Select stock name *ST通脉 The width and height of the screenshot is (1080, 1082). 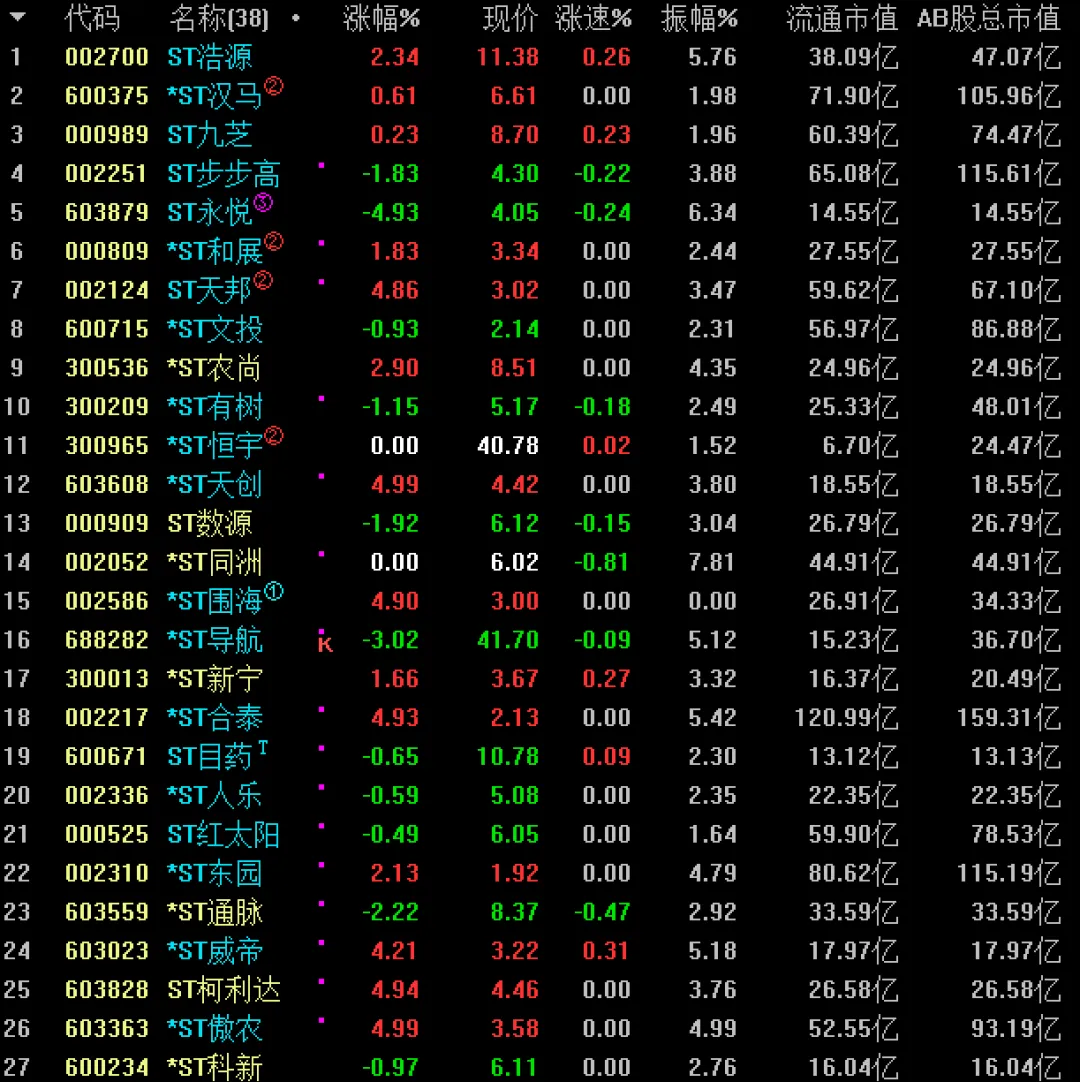pos(215,912)
